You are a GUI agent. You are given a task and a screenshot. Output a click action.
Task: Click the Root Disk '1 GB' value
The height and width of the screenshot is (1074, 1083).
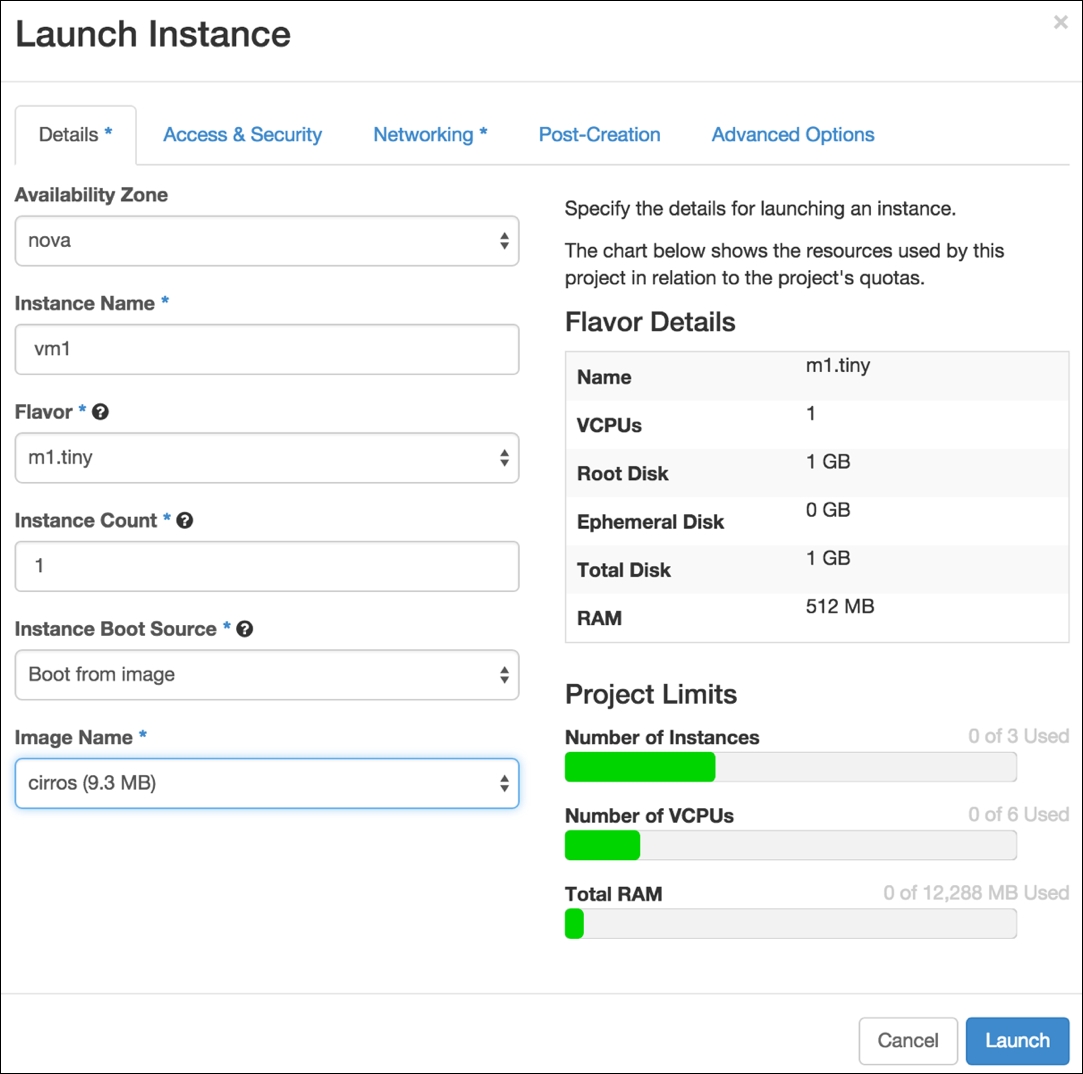tap(828, 461)
